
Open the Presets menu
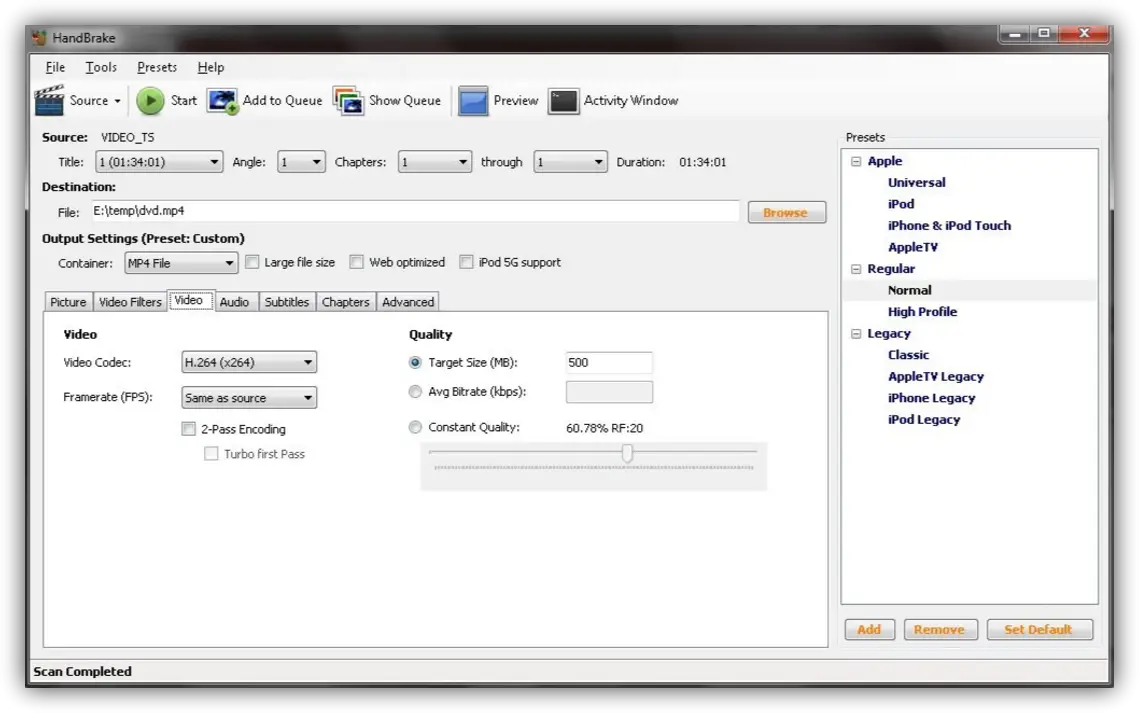[x=157, y=68]
